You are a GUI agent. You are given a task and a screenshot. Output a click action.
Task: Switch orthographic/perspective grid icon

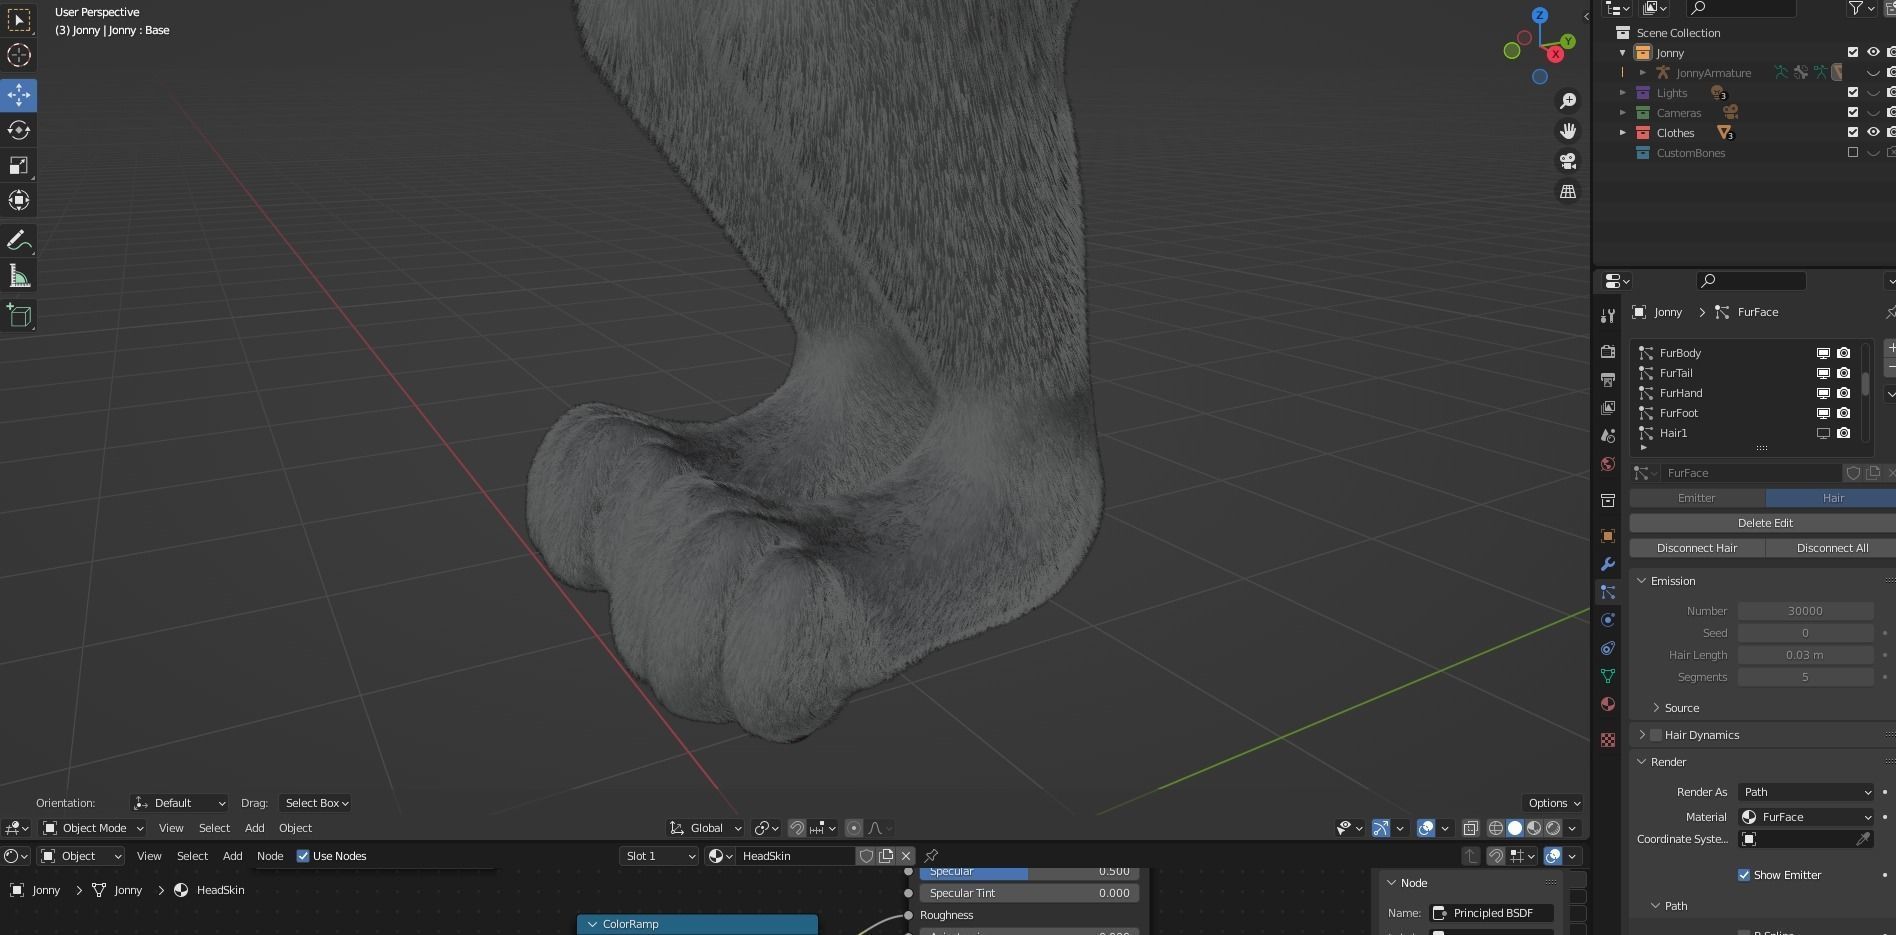1568,191
